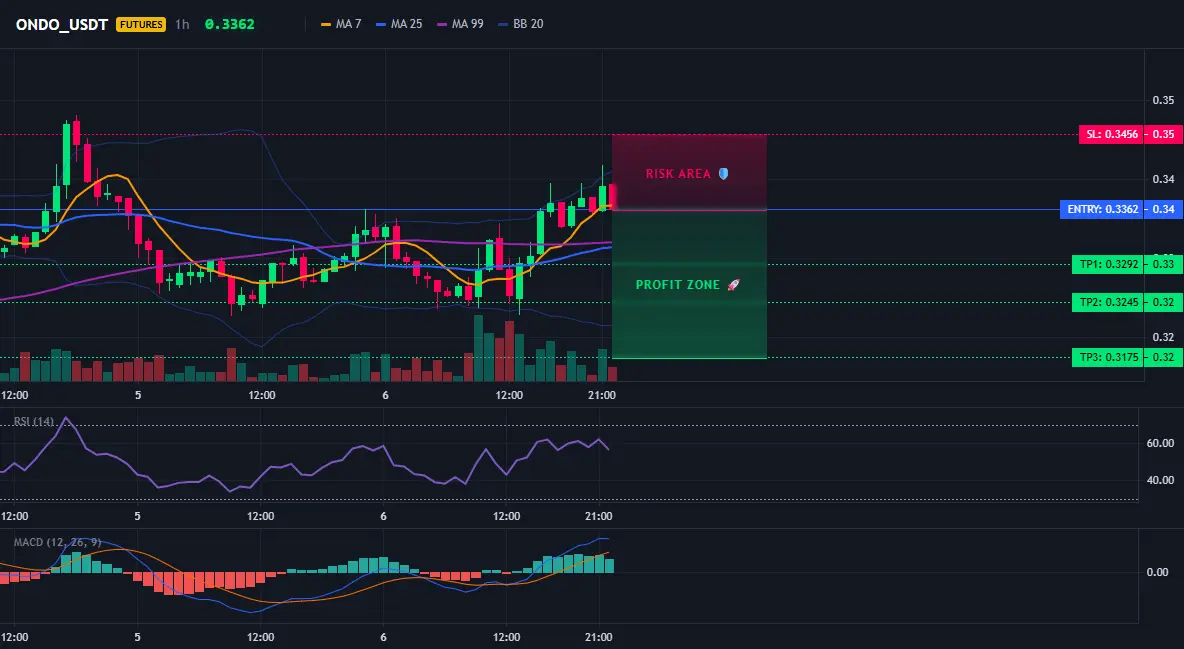
Task: Click the RSI 60.00 scale value
Action: tap(1160, 443)
